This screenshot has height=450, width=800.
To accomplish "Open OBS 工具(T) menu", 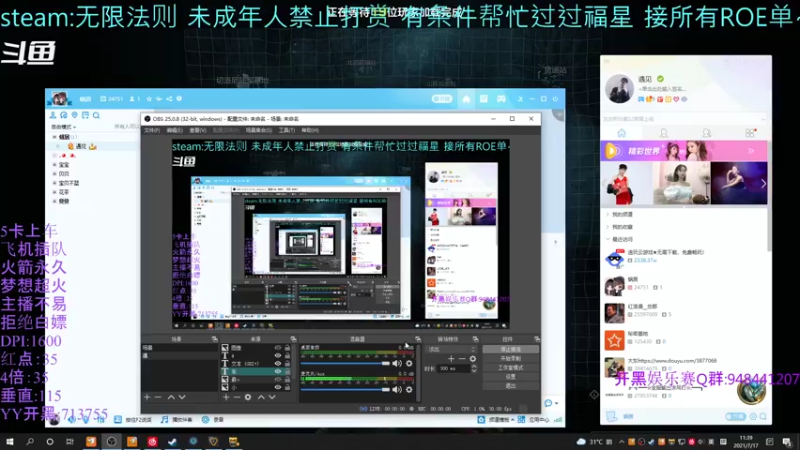I will click(287, 130).
